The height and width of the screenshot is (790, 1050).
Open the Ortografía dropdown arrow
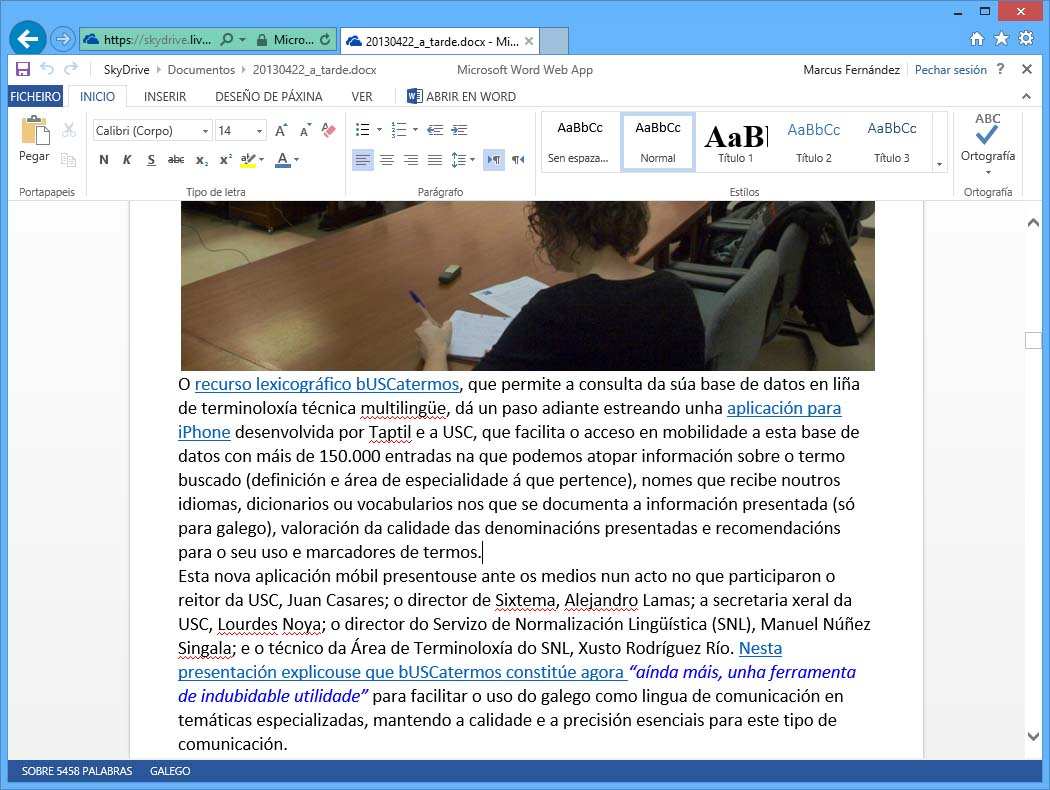[988, 172]
